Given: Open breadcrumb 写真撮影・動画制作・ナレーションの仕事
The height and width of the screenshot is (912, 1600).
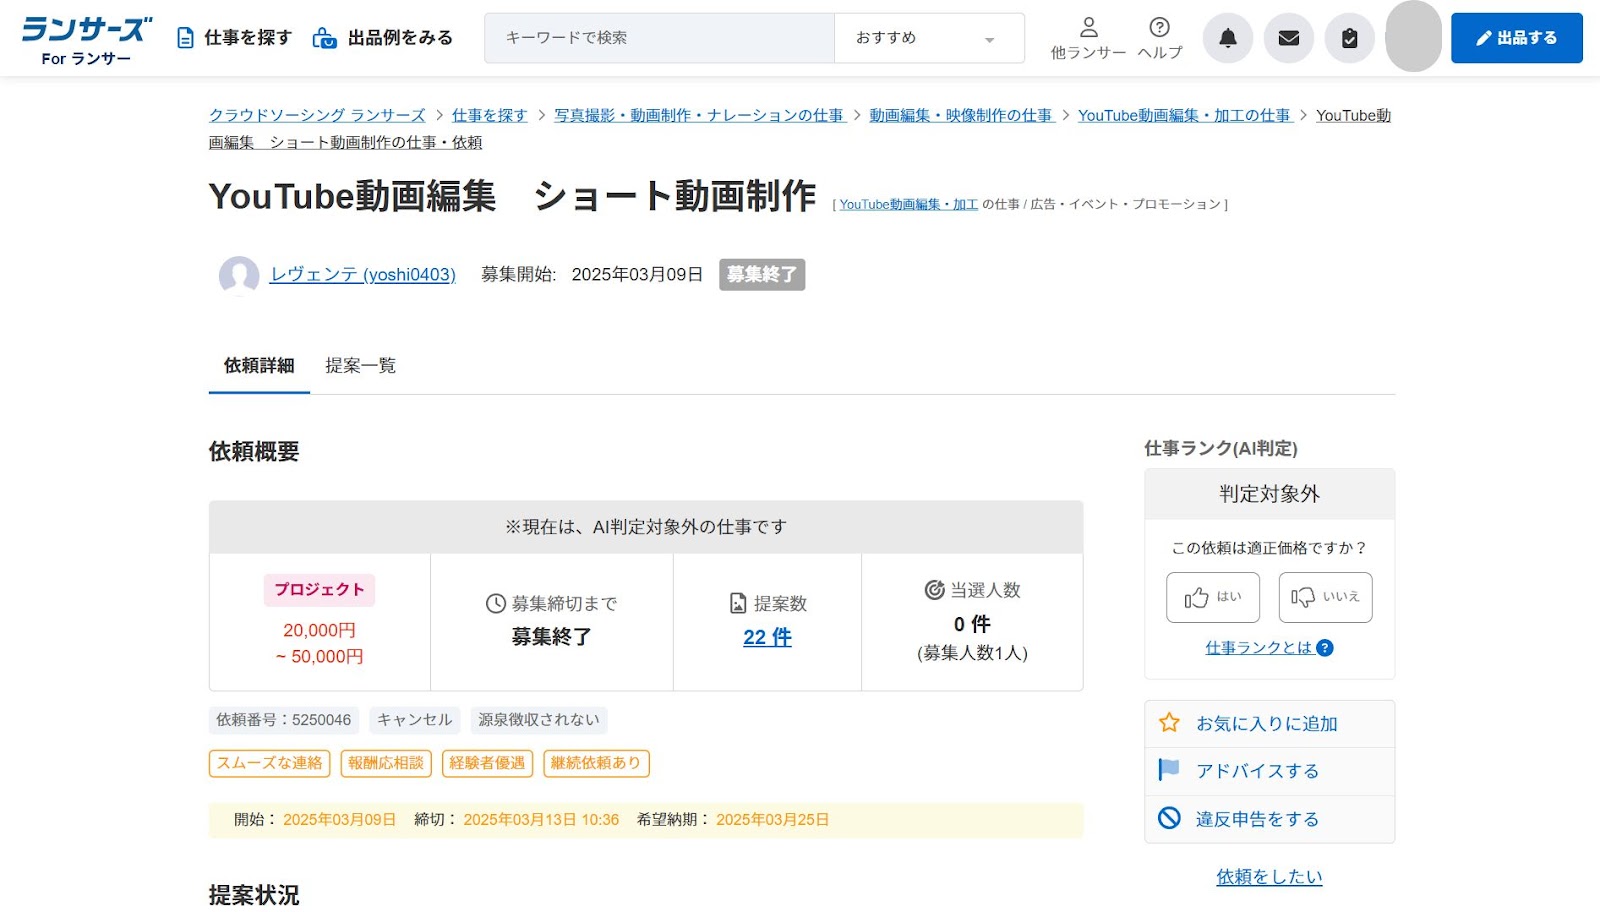Looking at the screenshot, I should [699, 116].
